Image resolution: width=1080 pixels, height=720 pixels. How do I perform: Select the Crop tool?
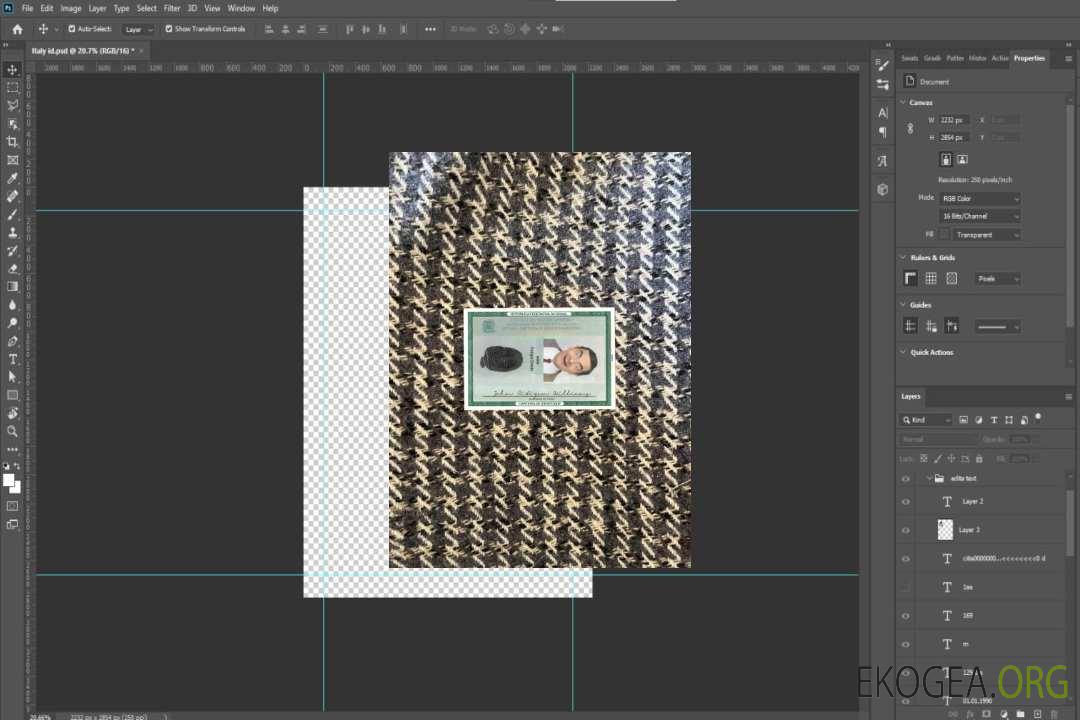12,142
